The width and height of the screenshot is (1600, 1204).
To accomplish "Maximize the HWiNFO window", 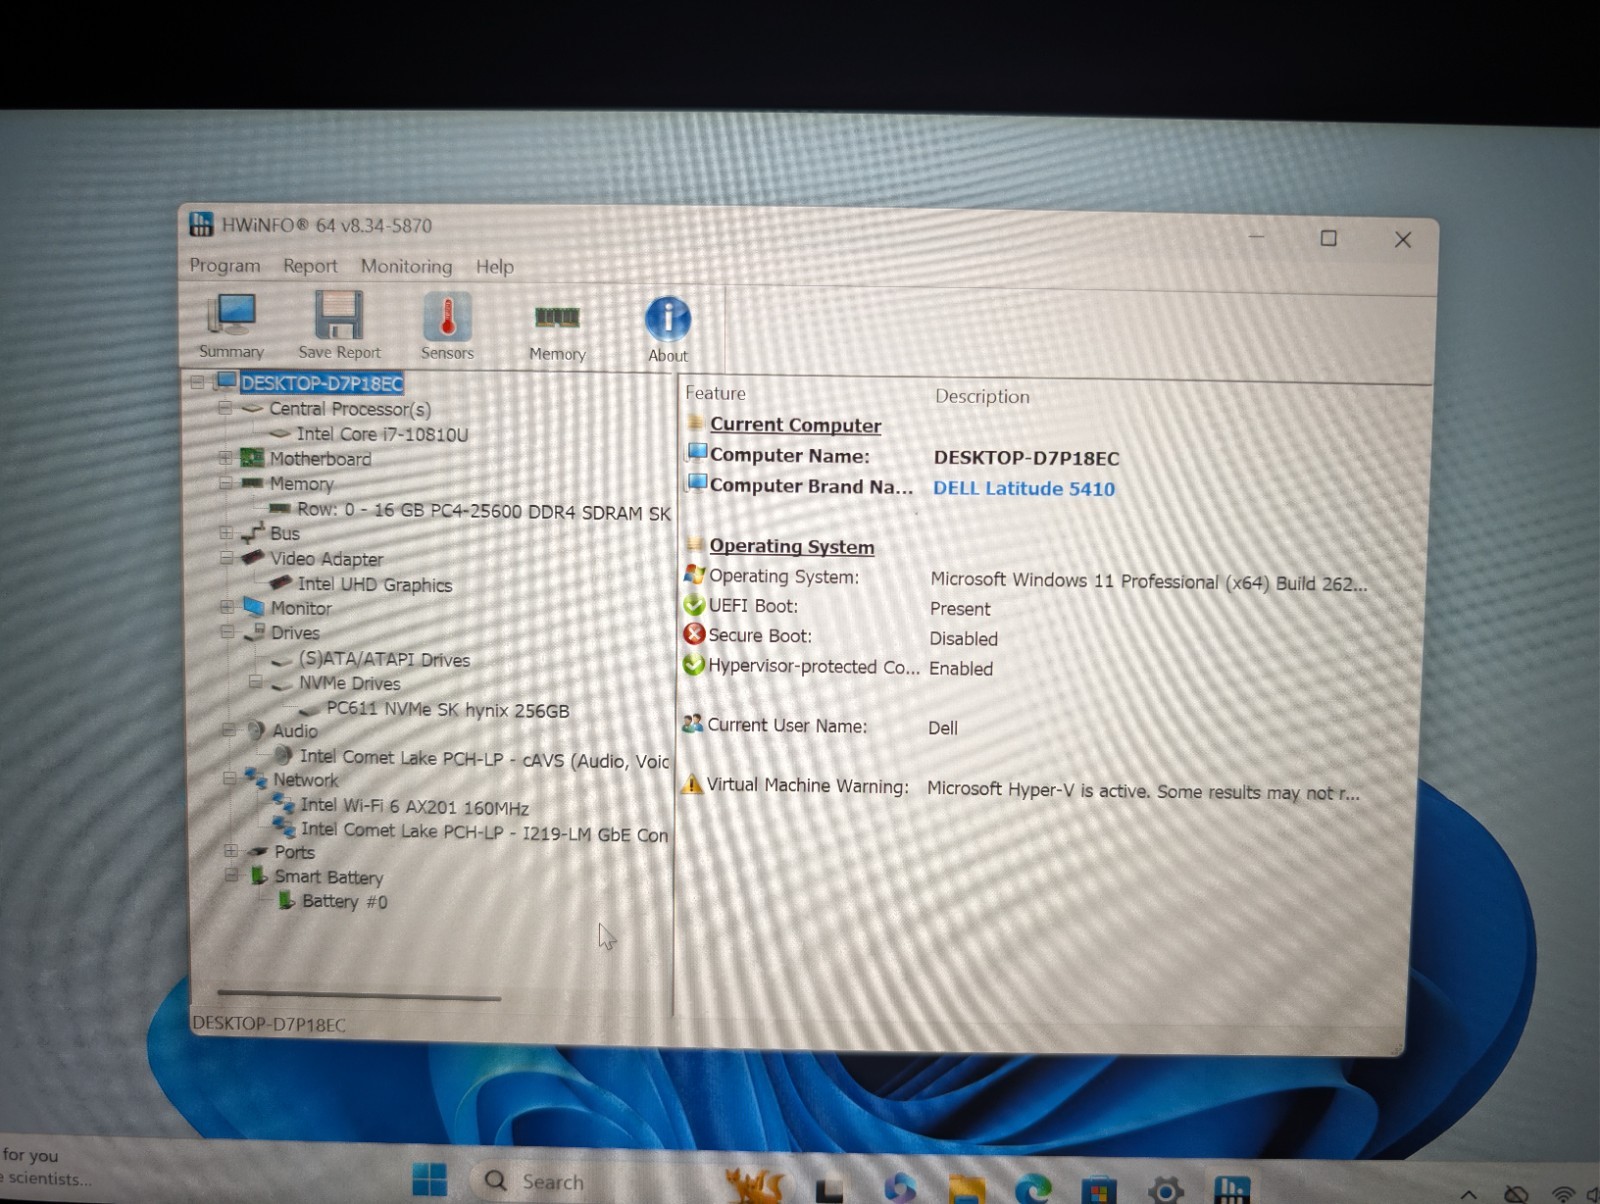I will (1328, 238).
